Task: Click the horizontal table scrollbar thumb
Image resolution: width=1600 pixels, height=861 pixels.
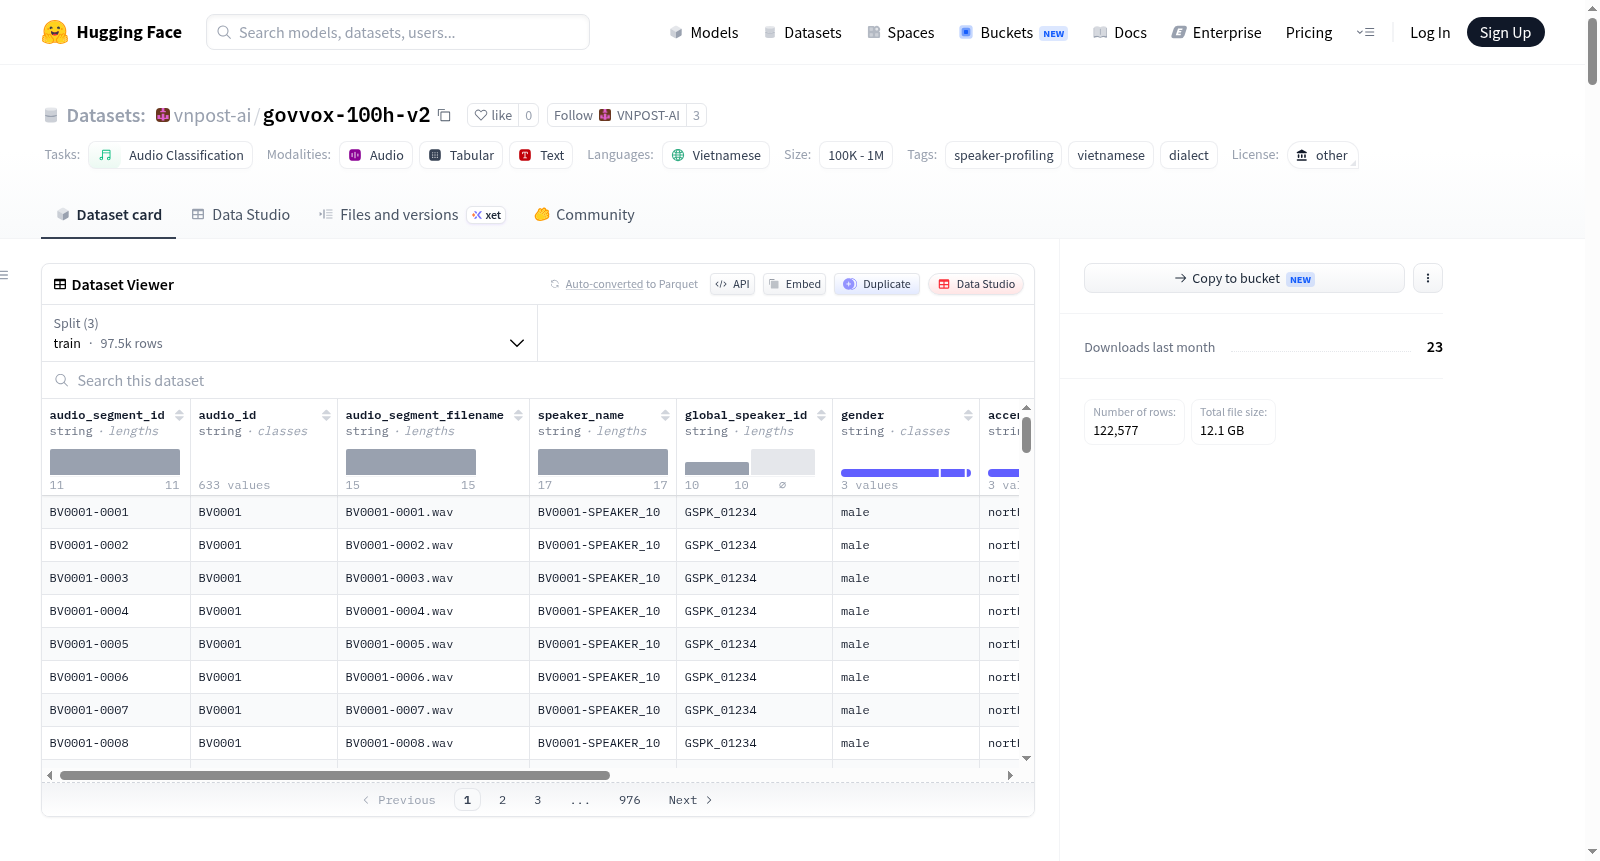Action: pyautogui.click(x=335, y=775)
